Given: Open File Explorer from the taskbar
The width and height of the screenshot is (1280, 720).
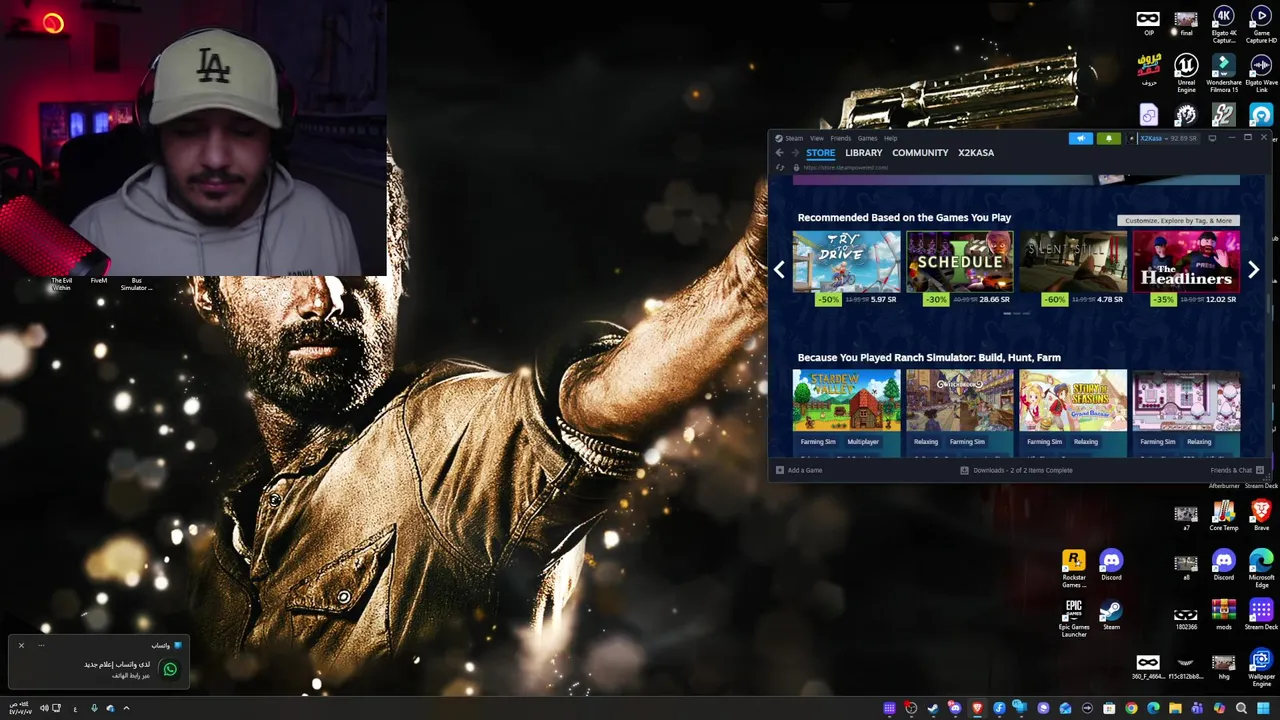Looking at the screenshot, I should coord(1175,708).
